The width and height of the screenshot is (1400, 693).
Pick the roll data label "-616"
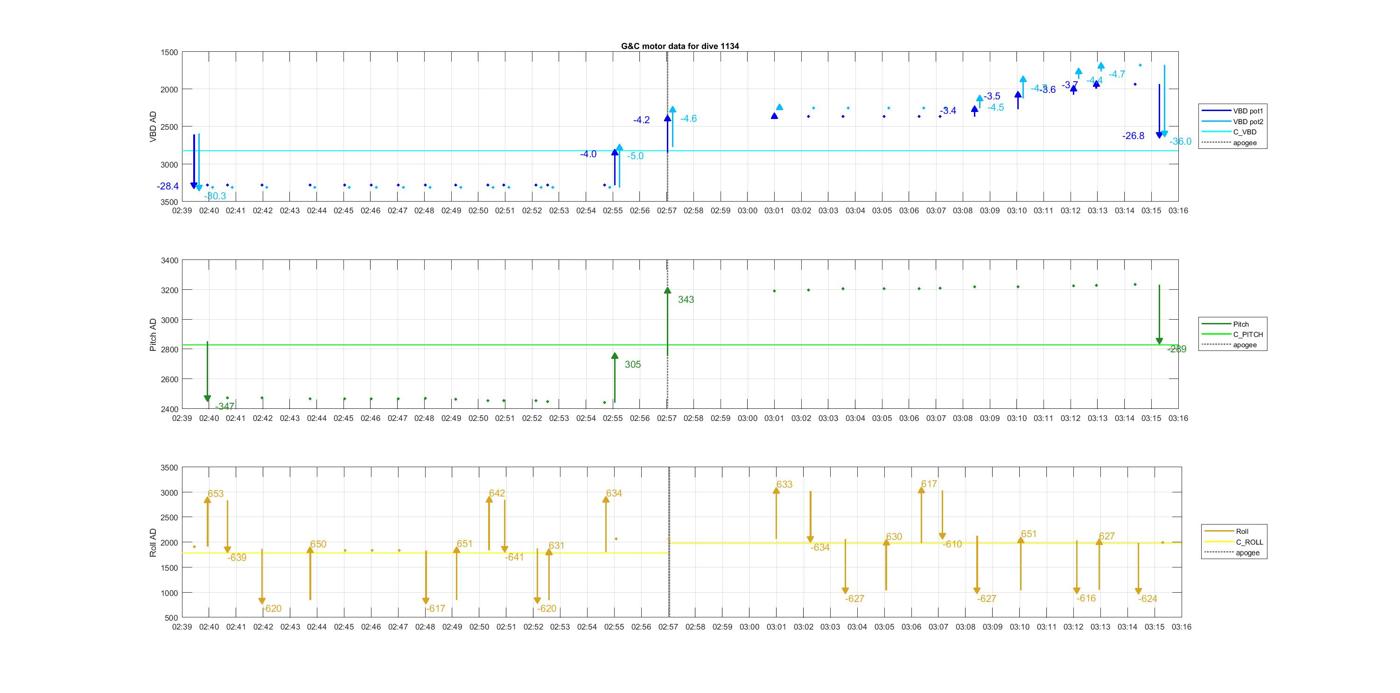1087,598
